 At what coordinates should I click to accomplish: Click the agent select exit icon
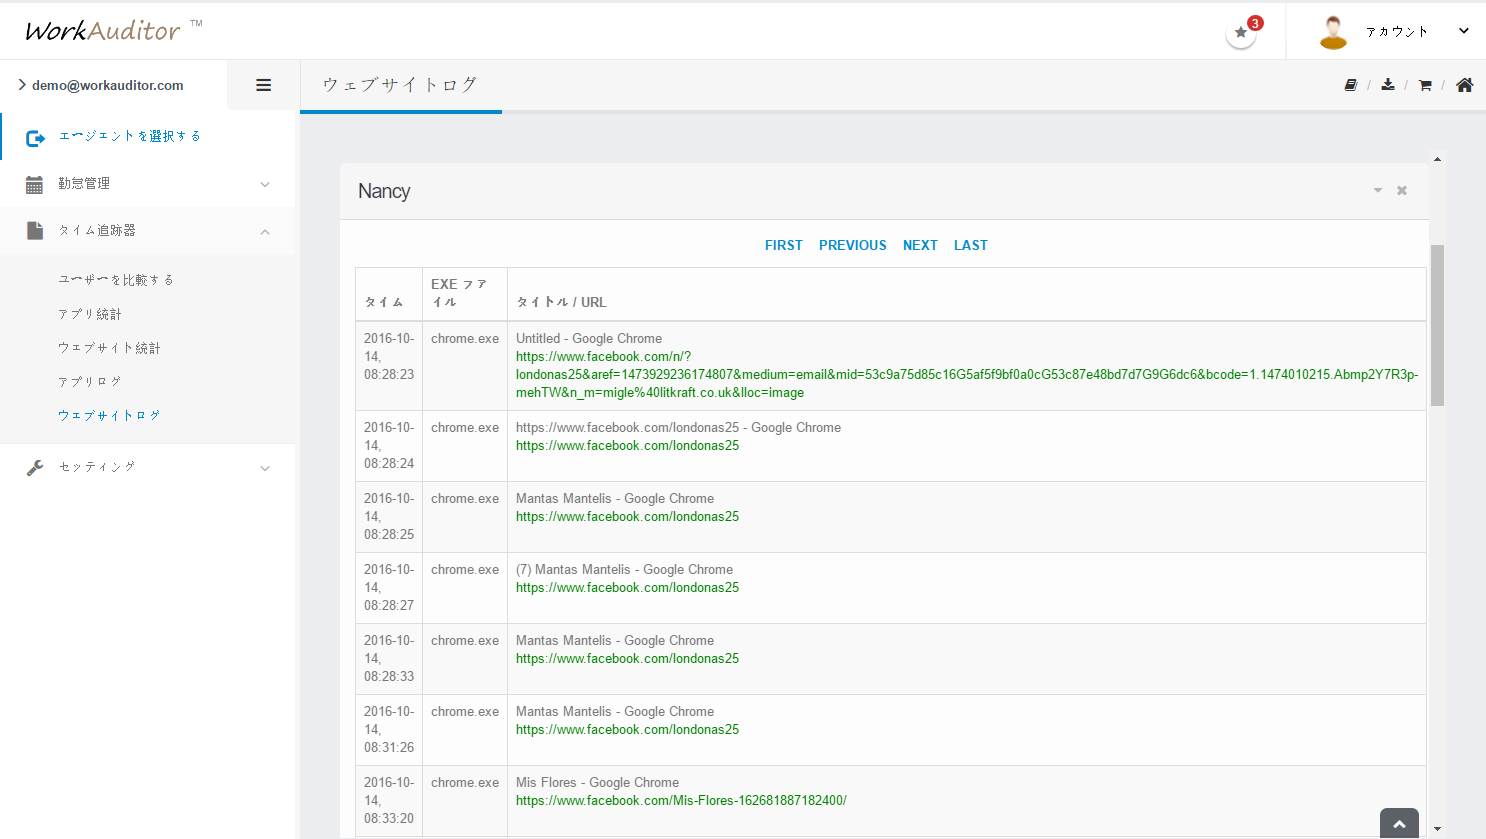pyautogui.click(x=35, y=138)
